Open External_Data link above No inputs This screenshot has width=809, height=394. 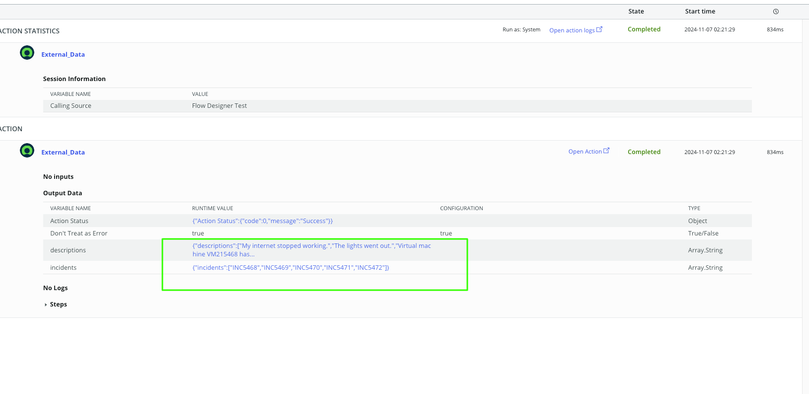point(63,152)
